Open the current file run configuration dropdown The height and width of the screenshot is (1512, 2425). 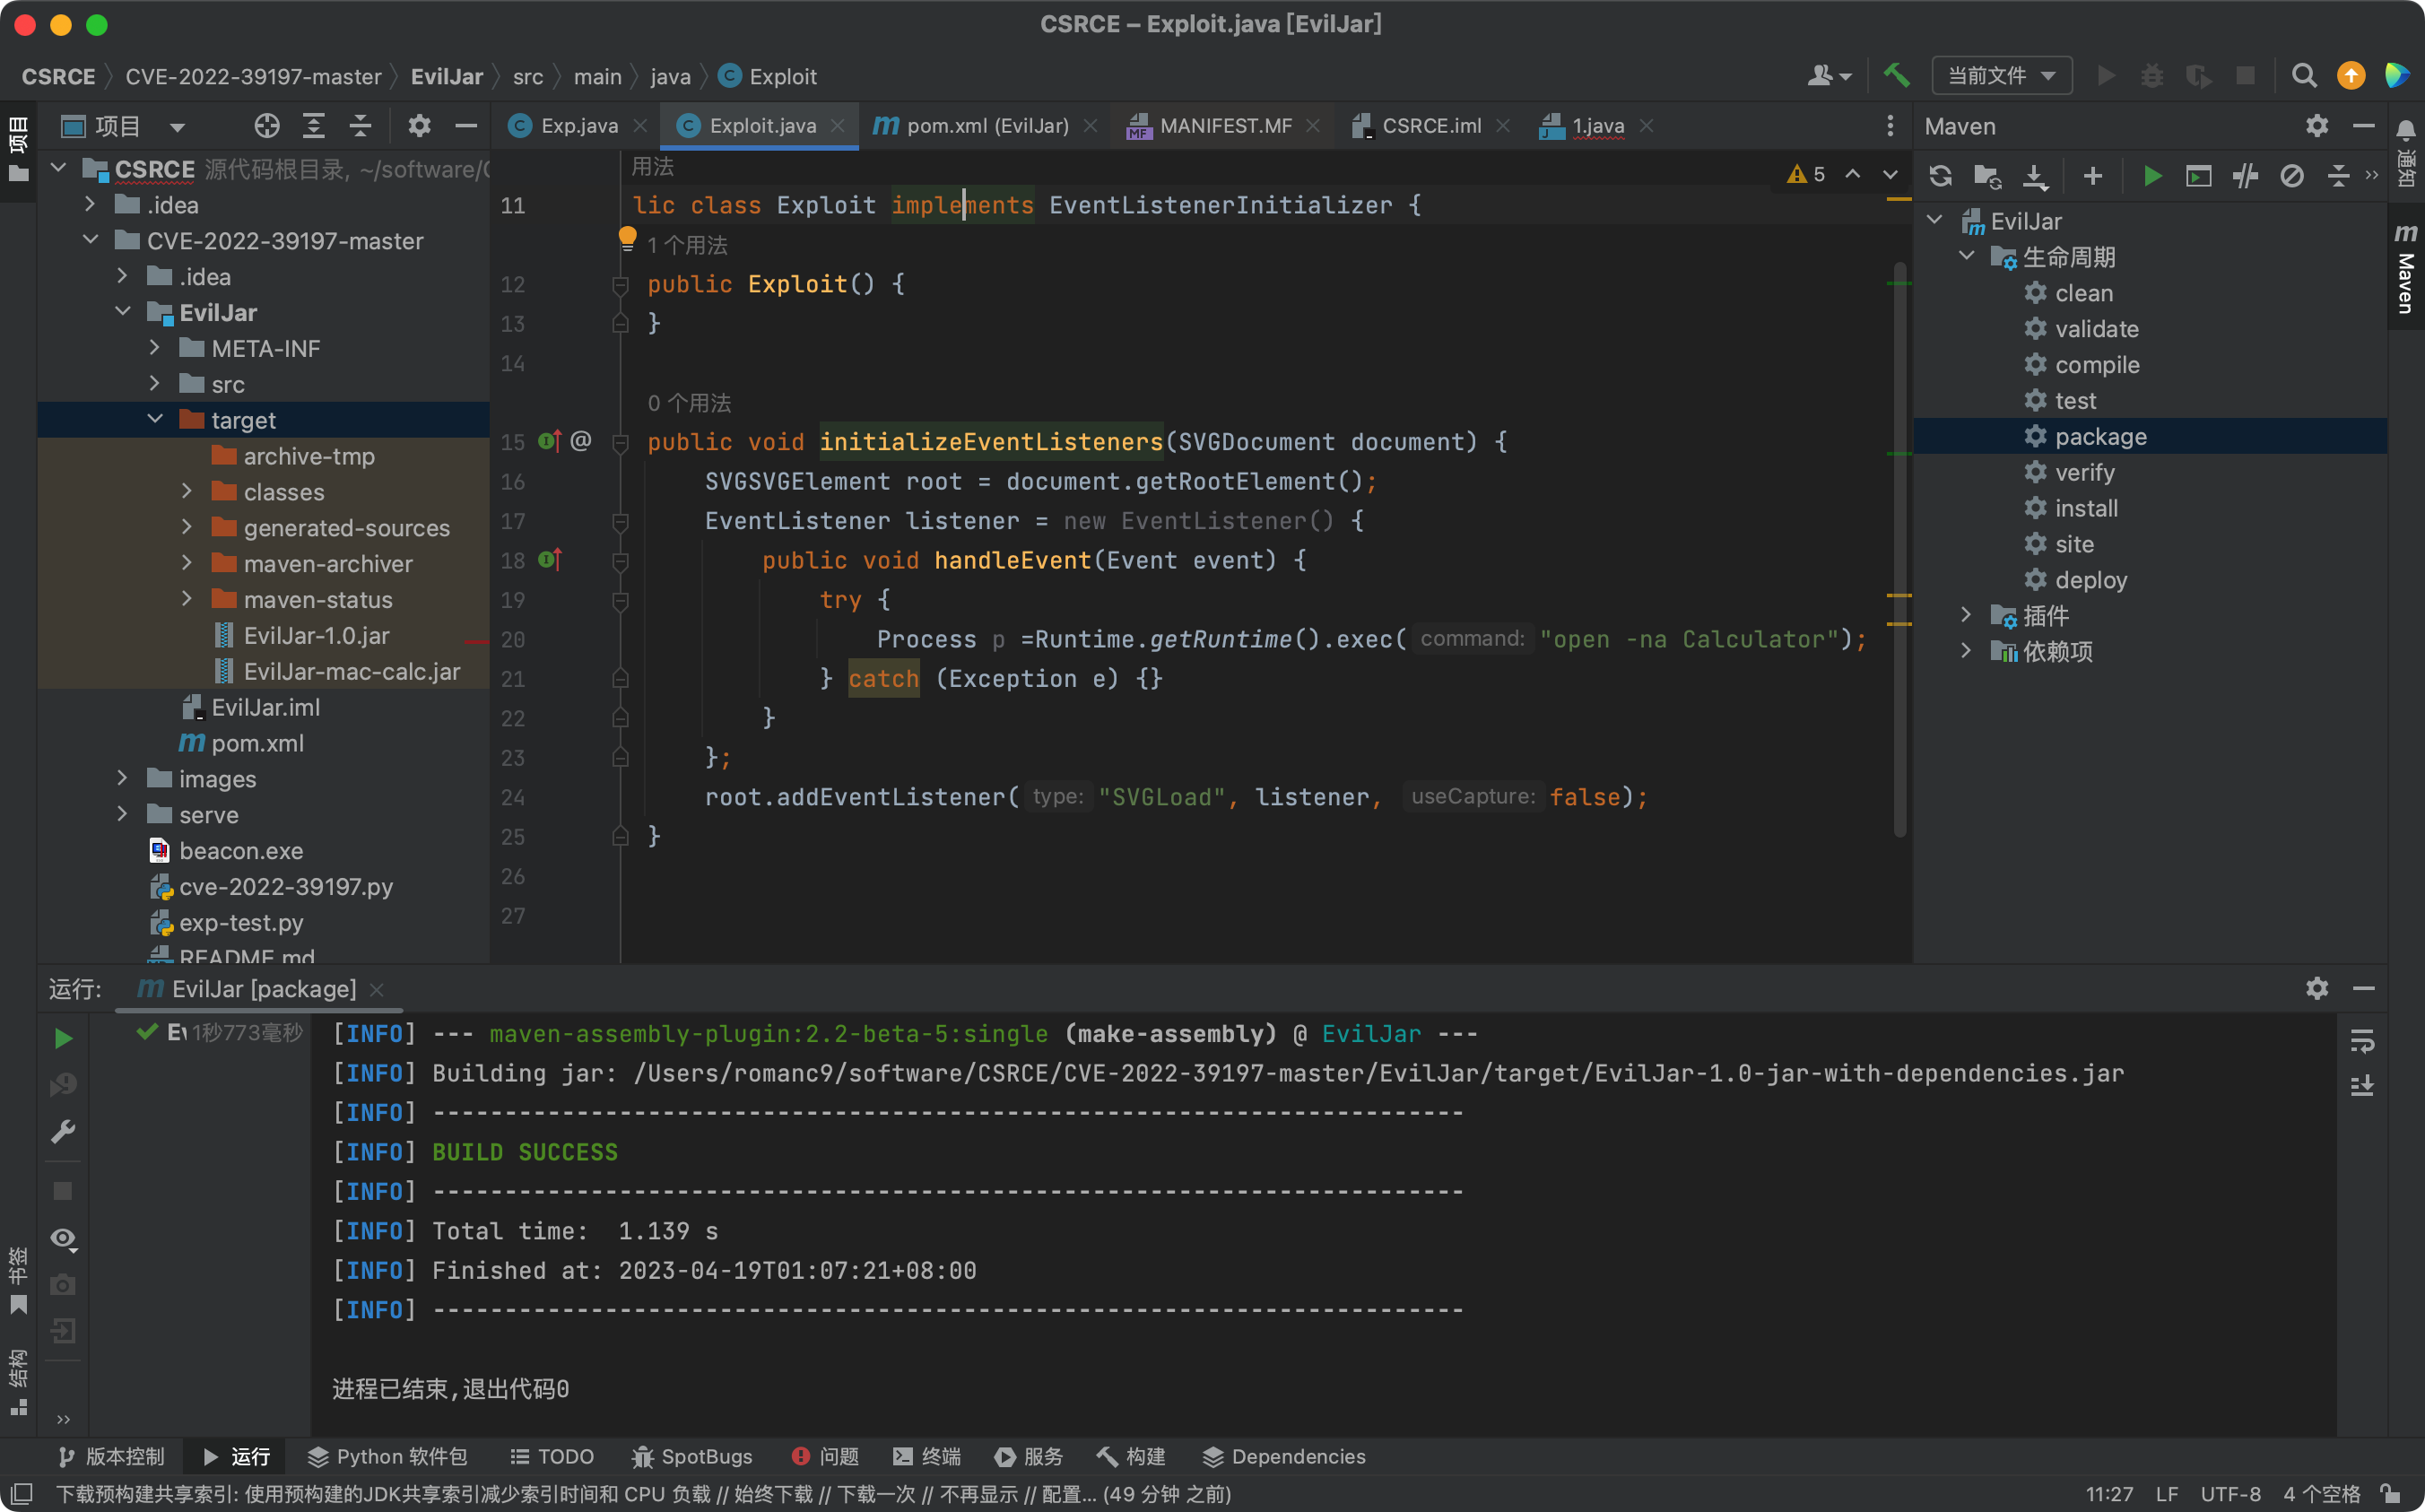[x=2001, y=76]
